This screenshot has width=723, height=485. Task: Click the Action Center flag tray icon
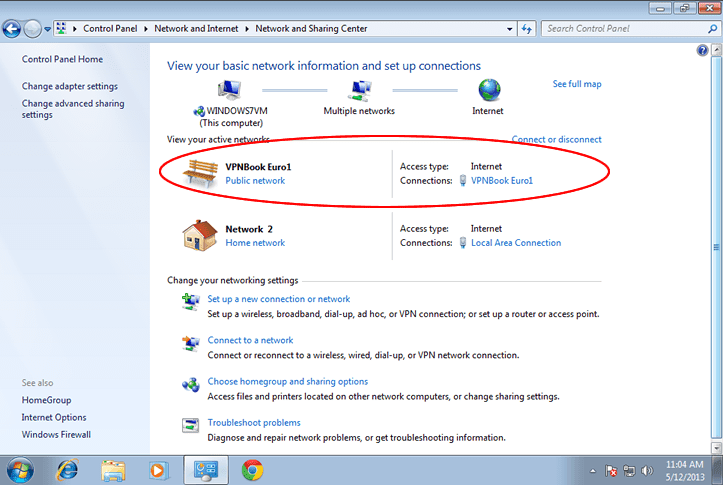[611, 471]
